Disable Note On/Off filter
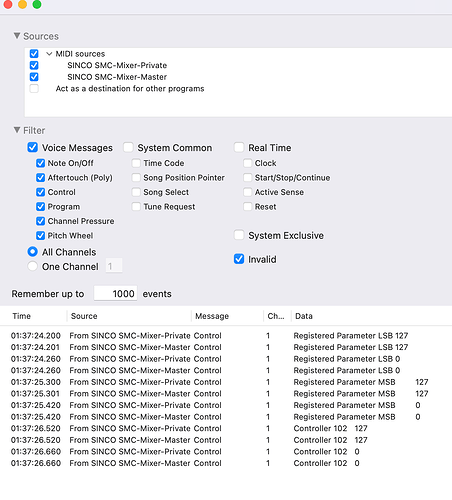Screen dimensions: 452x500 coord(40,163)
